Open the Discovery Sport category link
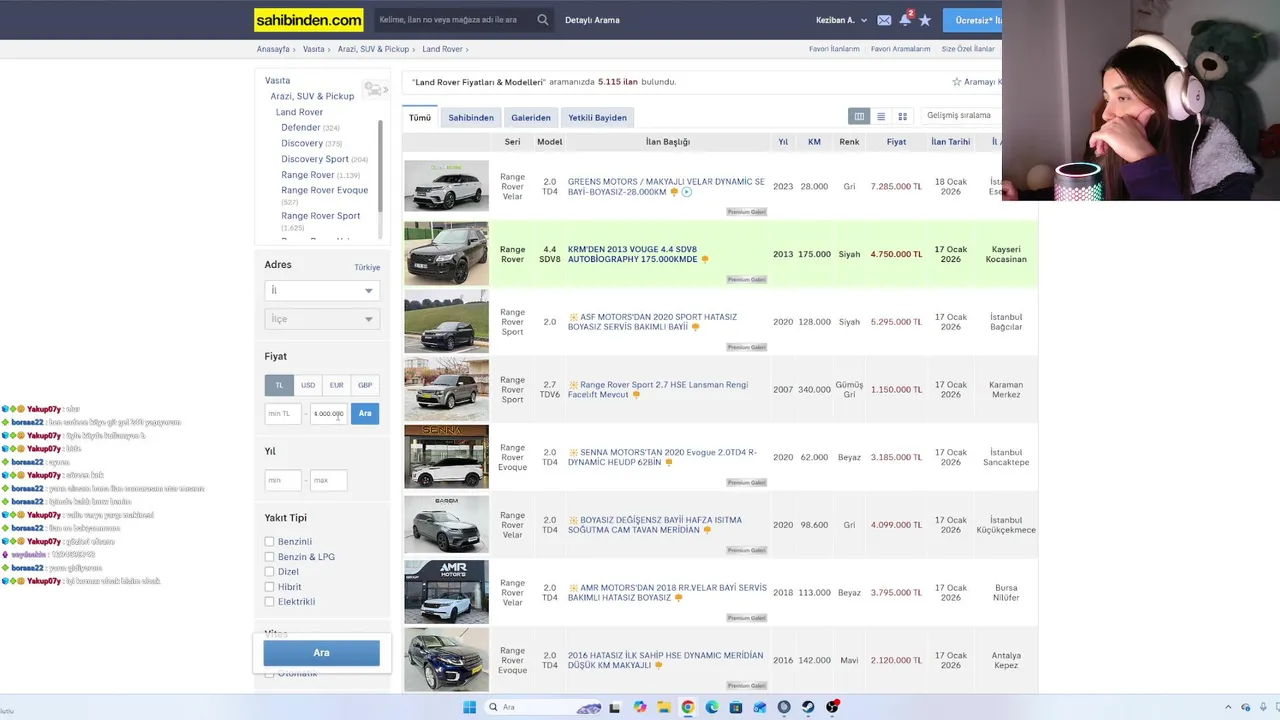Image resolution: width=1280 pixels, height=720 pixels. point(315,159)
